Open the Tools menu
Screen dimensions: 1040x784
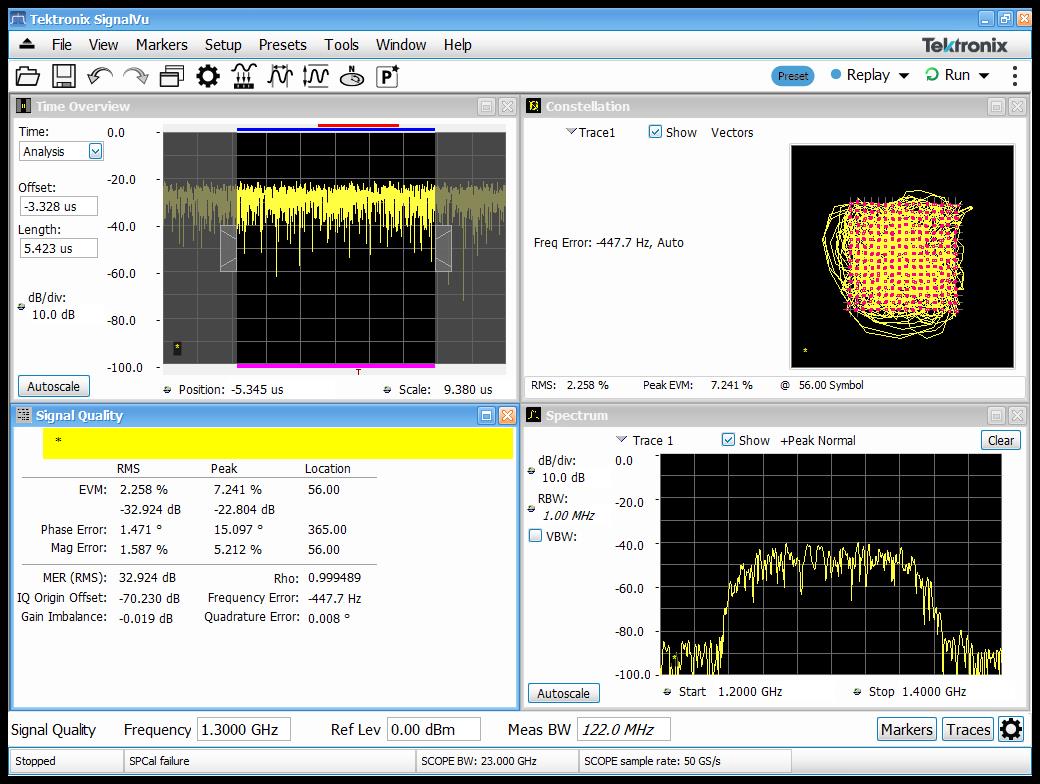tap(341, 44)
